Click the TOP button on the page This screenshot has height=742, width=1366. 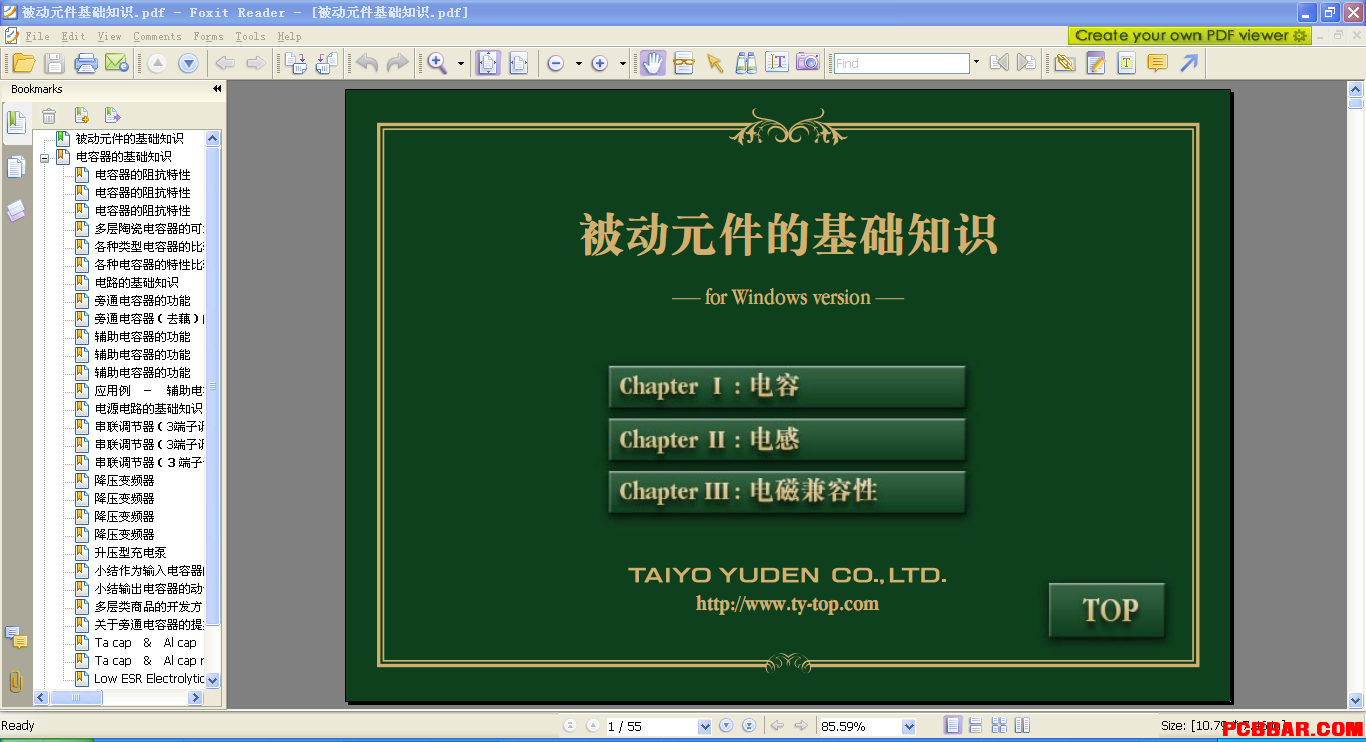click(1107, 610)
